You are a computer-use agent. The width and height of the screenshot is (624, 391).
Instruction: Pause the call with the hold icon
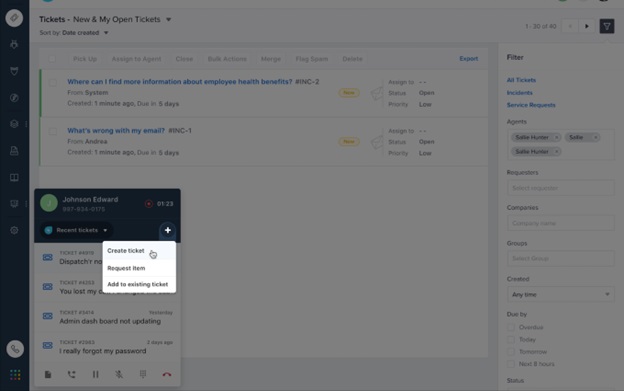pos(96,374)
